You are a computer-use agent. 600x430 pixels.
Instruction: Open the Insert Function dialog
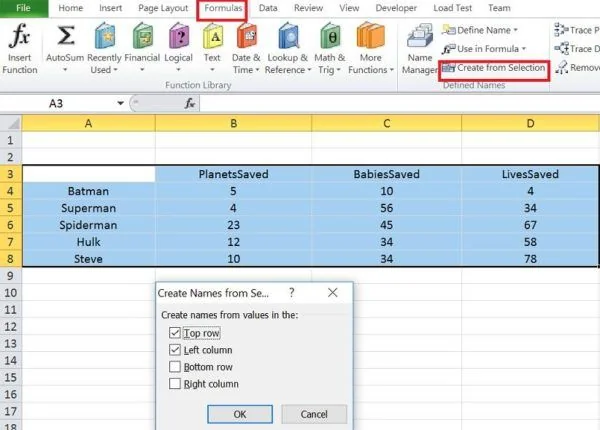coord(20,48)
